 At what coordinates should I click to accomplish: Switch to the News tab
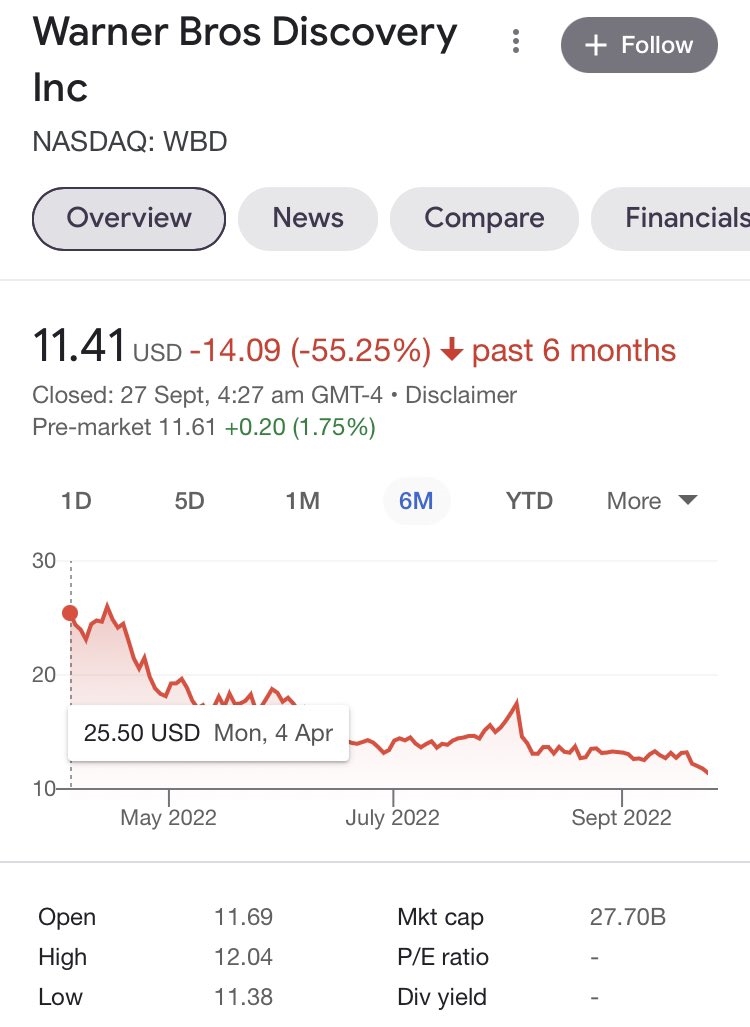click(308, 218)
